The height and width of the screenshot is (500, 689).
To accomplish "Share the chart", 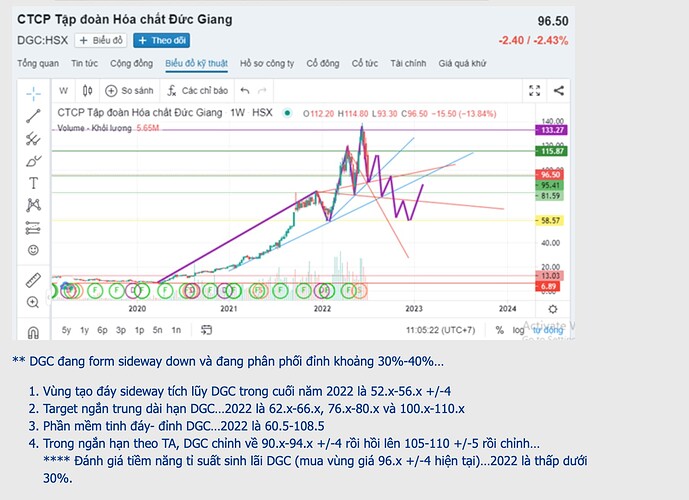I will tap(558, 91).
